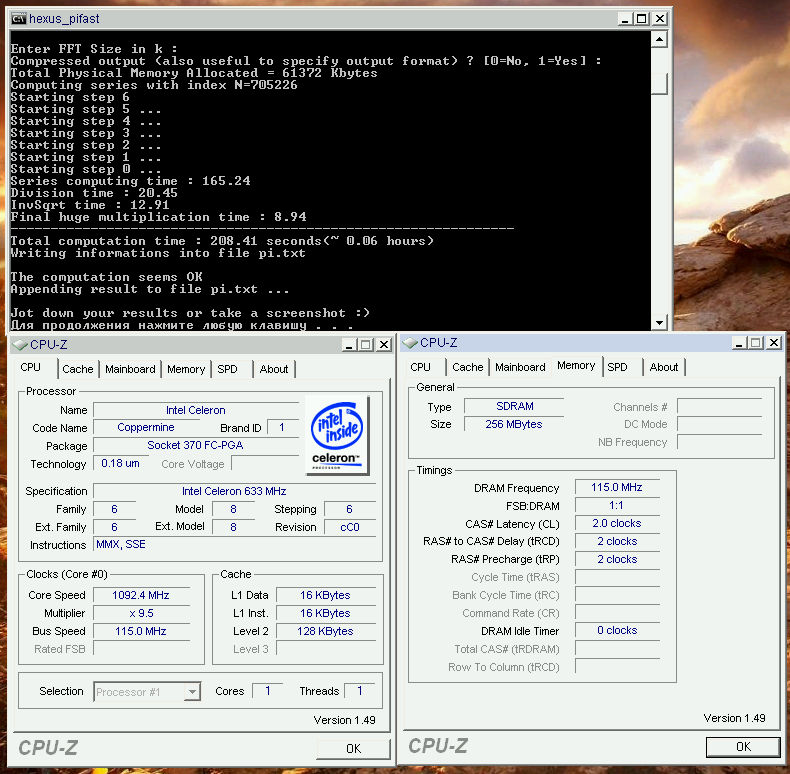
Task: Maximize the hexus_pifast console window
Action: tap(642, 19)
